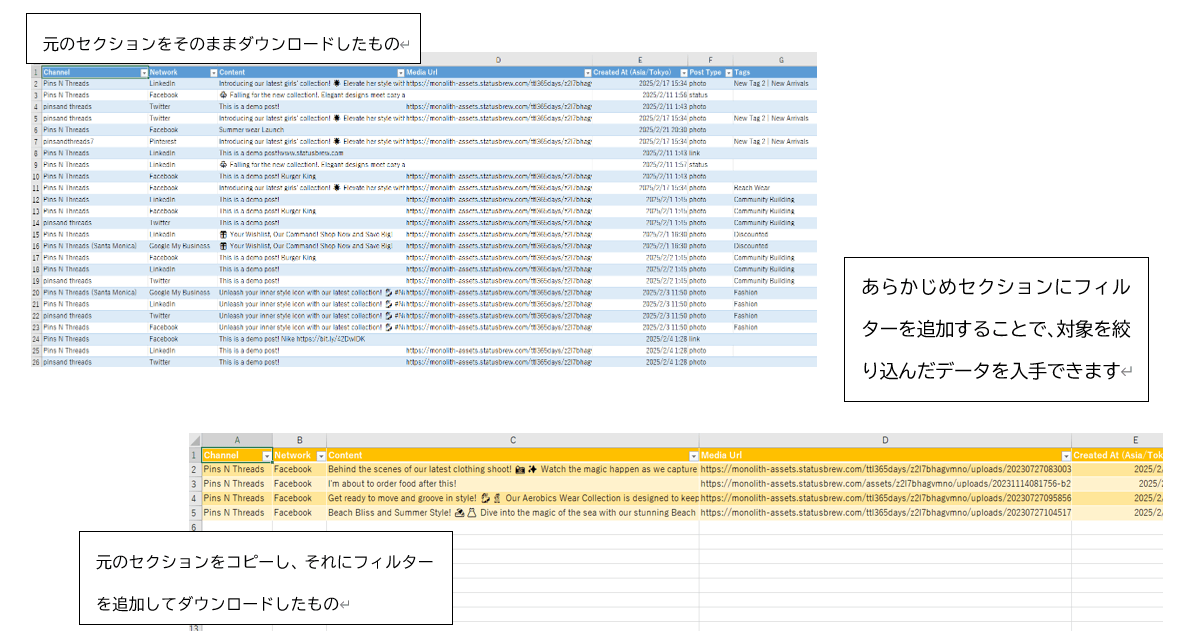Screen dimensions: 1193x631
Task: Select the 'Pinterest' network cell
Action: tap(183, 142)
